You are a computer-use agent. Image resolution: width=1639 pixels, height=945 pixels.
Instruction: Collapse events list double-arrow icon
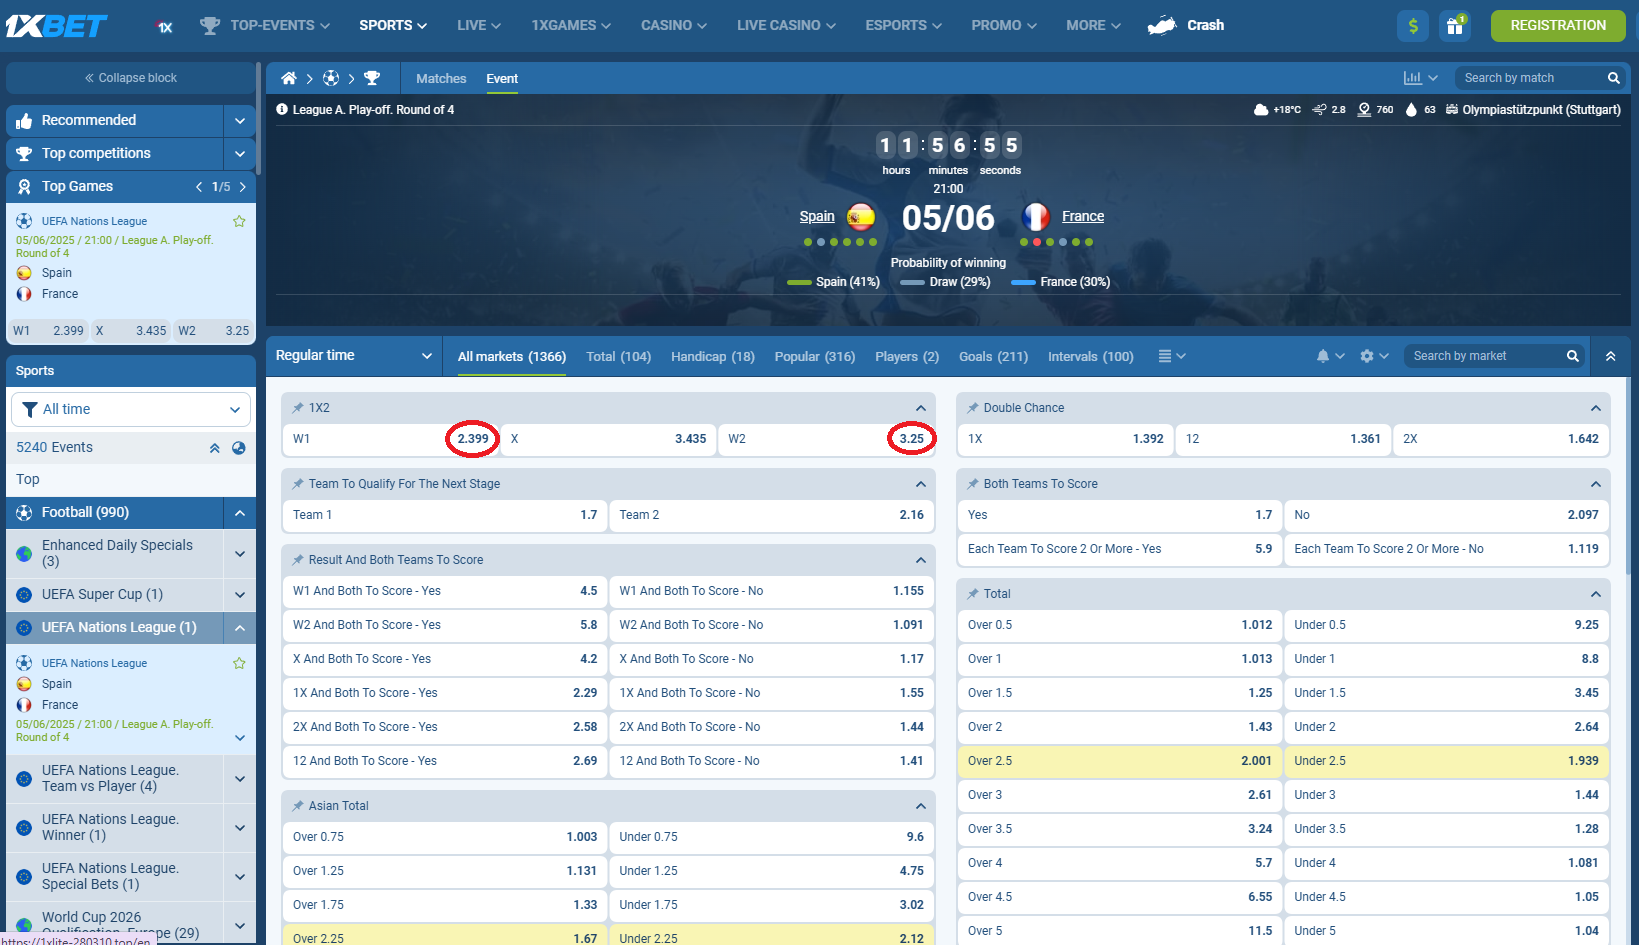coord(214,448)
